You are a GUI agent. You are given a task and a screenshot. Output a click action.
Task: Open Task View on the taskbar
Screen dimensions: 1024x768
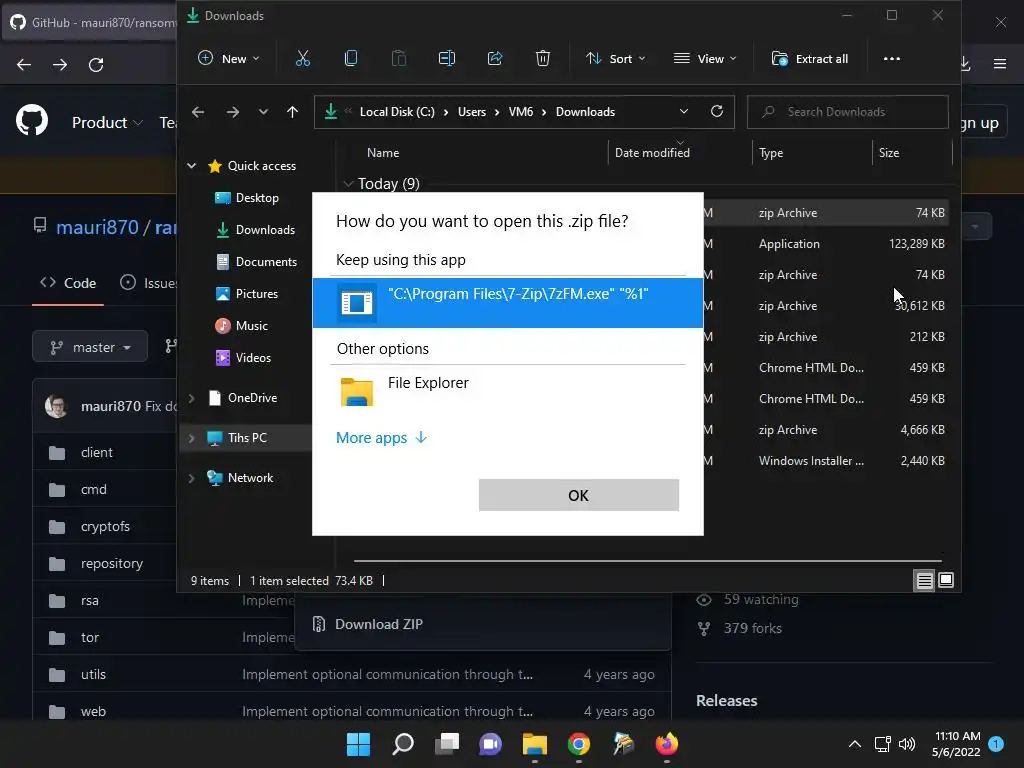tap(447, 744)
